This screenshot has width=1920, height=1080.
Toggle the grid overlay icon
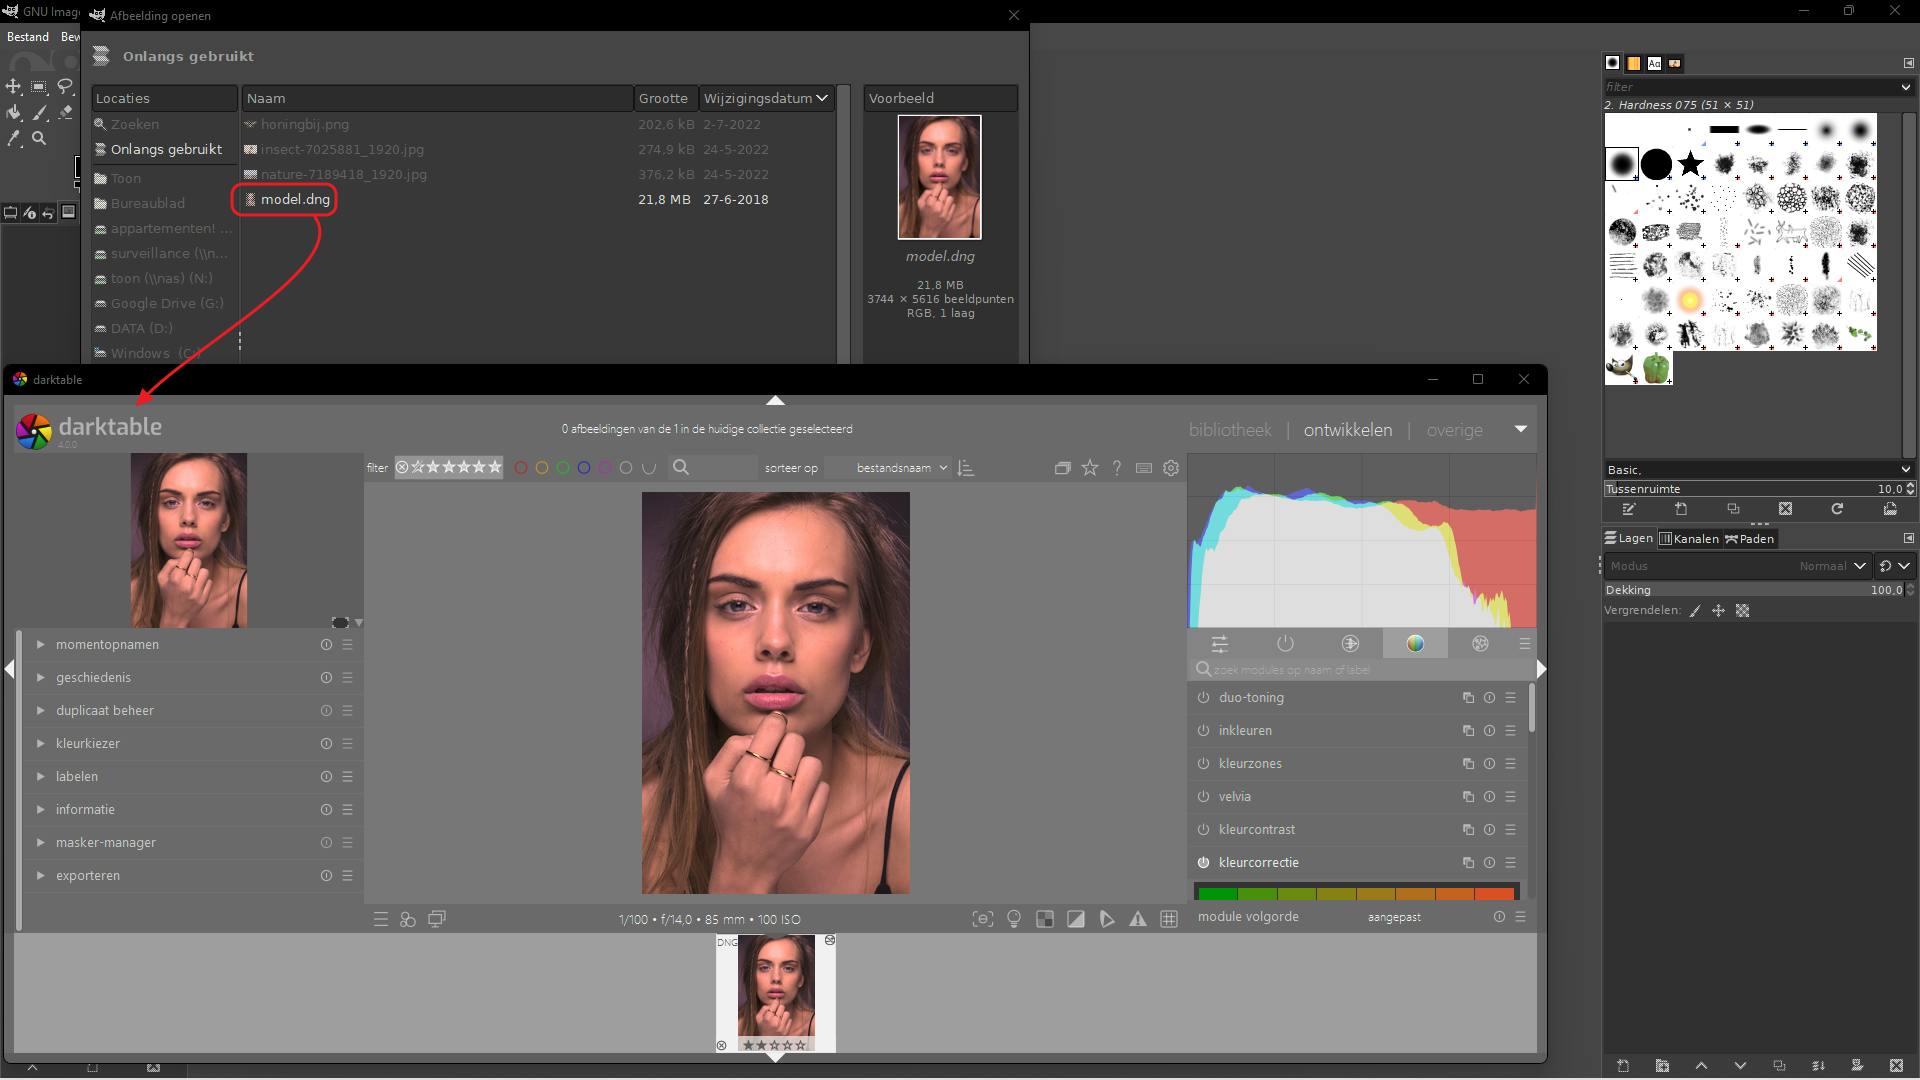tap(1170, 919)
